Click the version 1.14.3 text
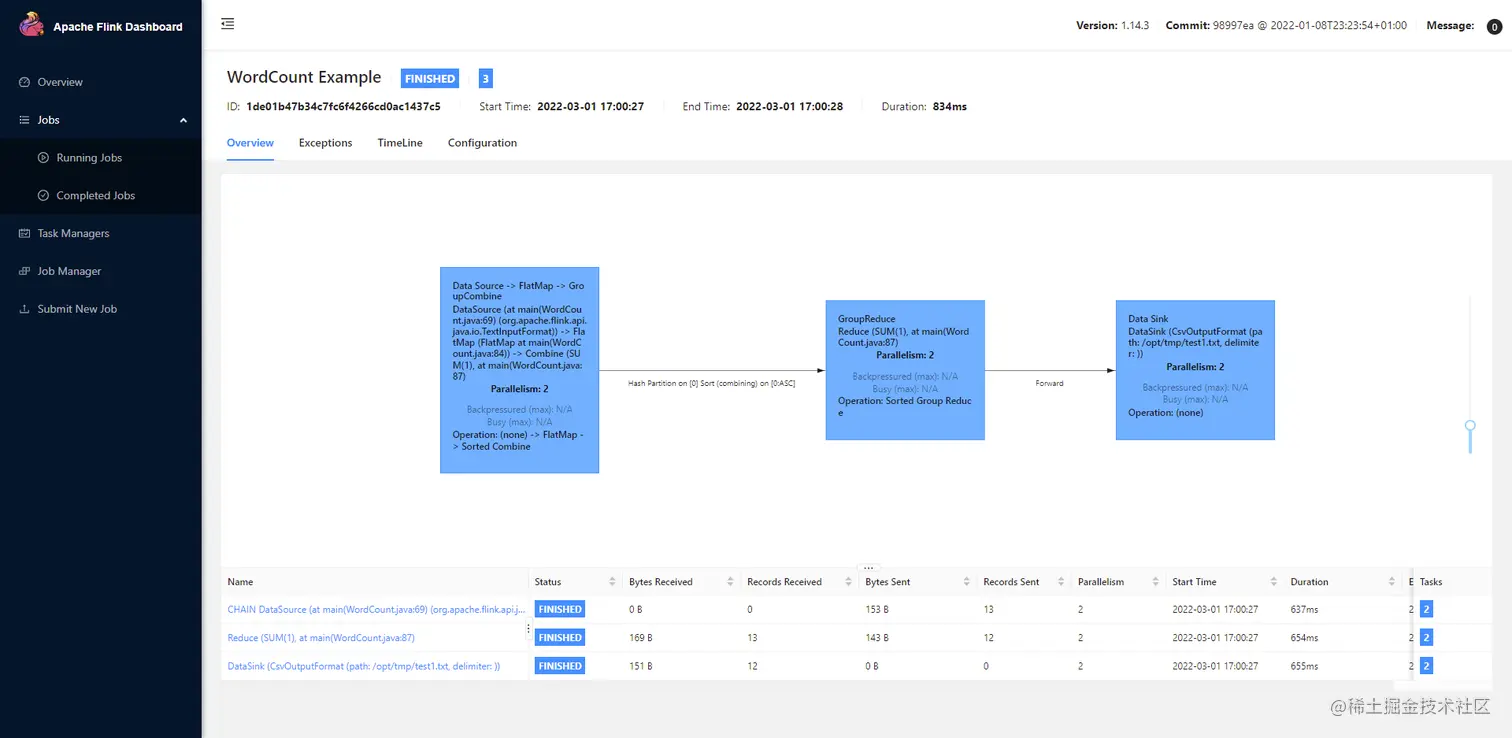1512x738 pixels. click(x=1135, y=25)
